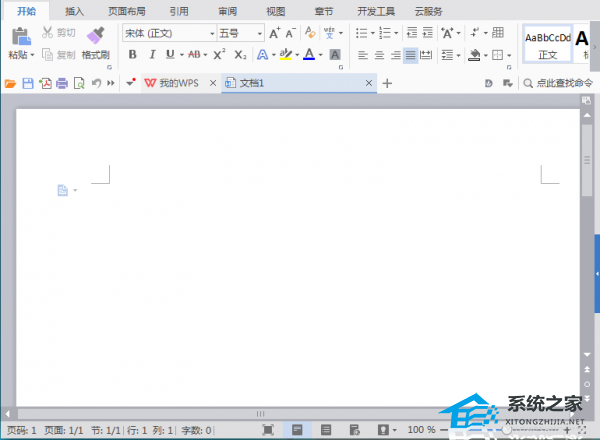Click the undo arrow
600x440 pixels.
96,83
